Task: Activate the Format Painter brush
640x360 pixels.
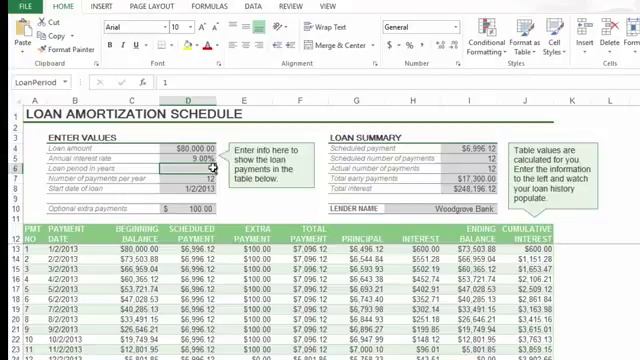Action: [x=42, y=49]
